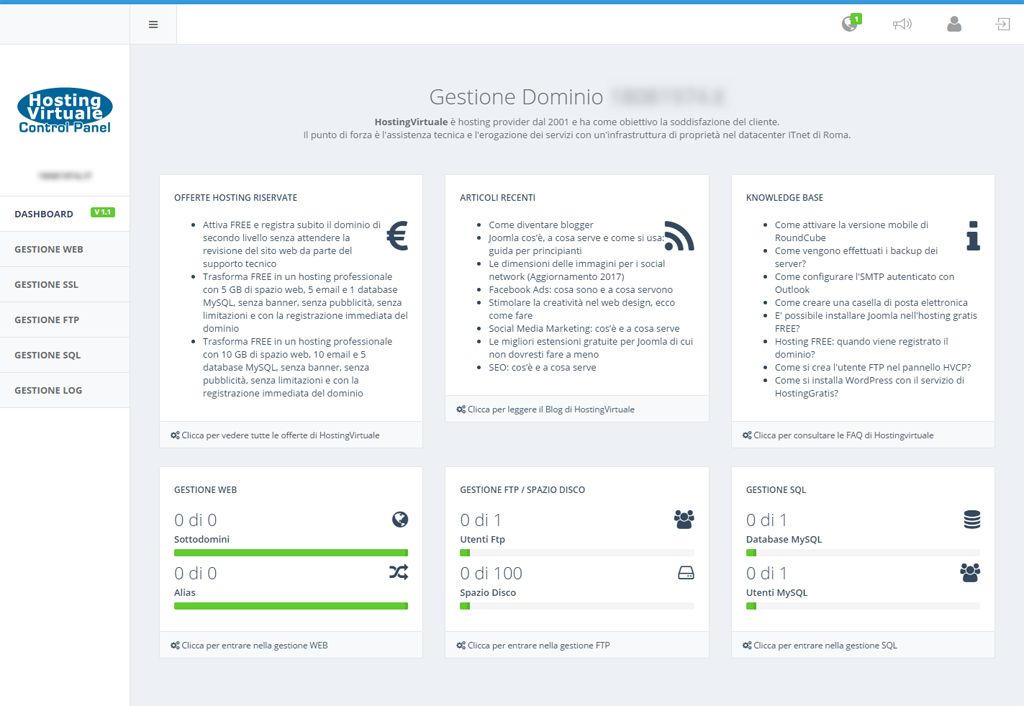Click the globe icon beside Sottodomini
This screenshot has height=706, width=1024.
[400, 519]
